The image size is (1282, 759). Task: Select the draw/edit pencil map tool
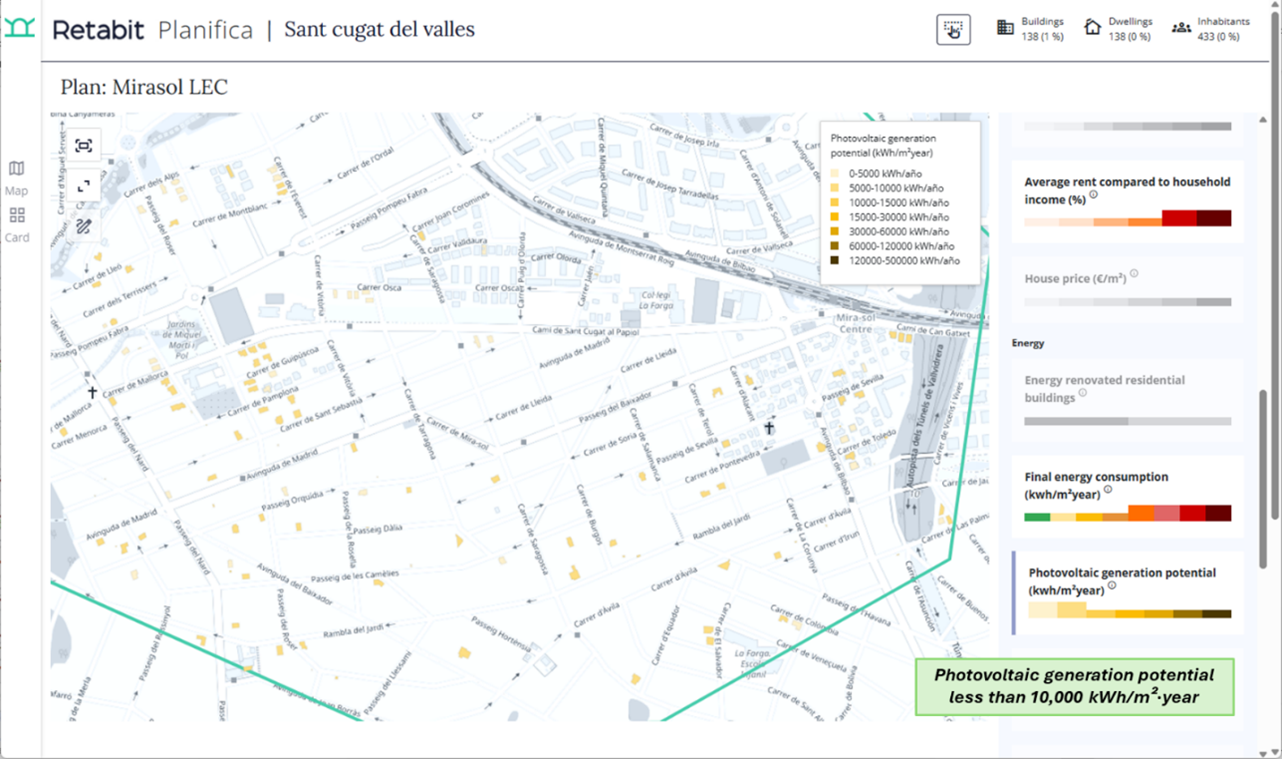(84, 226)
